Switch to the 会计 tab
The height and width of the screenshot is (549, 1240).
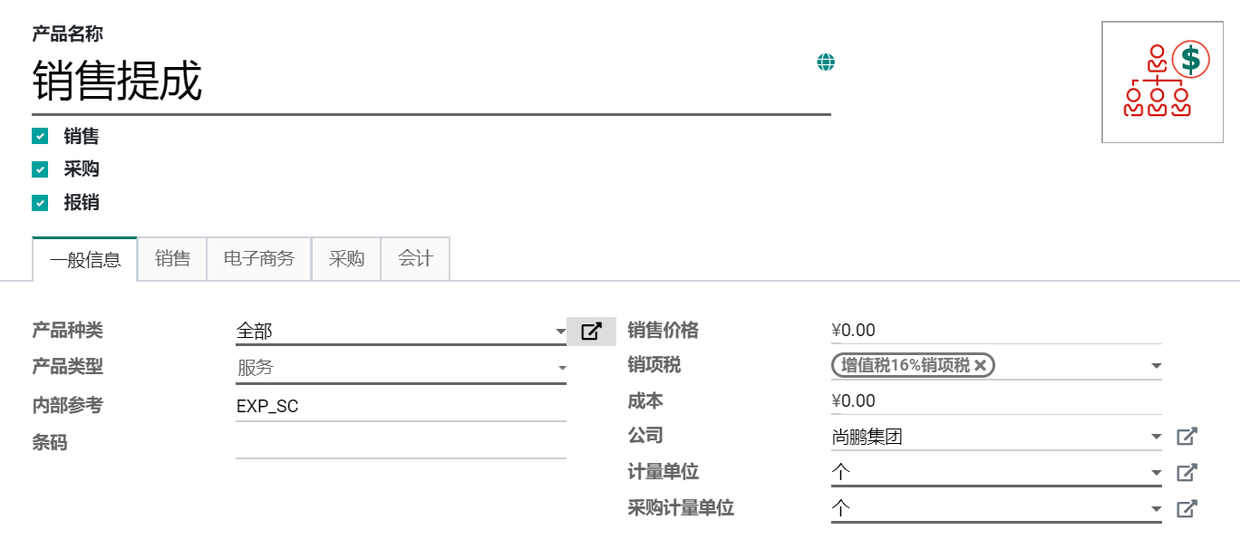pyautogui.click(x=415, y=259)
